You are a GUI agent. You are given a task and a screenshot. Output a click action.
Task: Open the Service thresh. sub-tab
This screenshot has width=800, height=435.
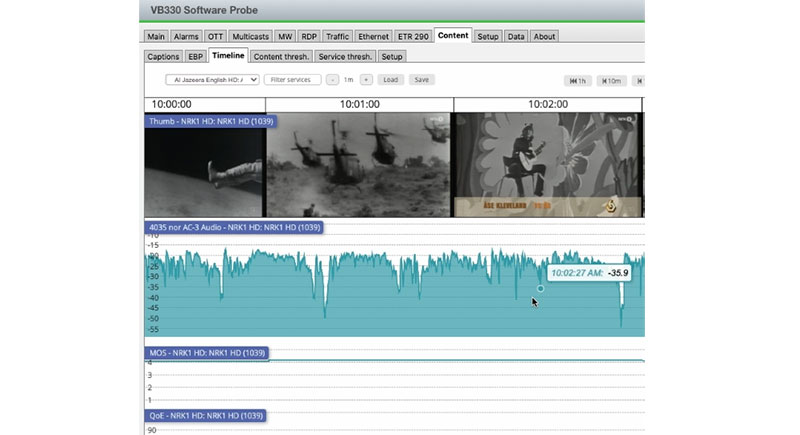coord(345,56)
